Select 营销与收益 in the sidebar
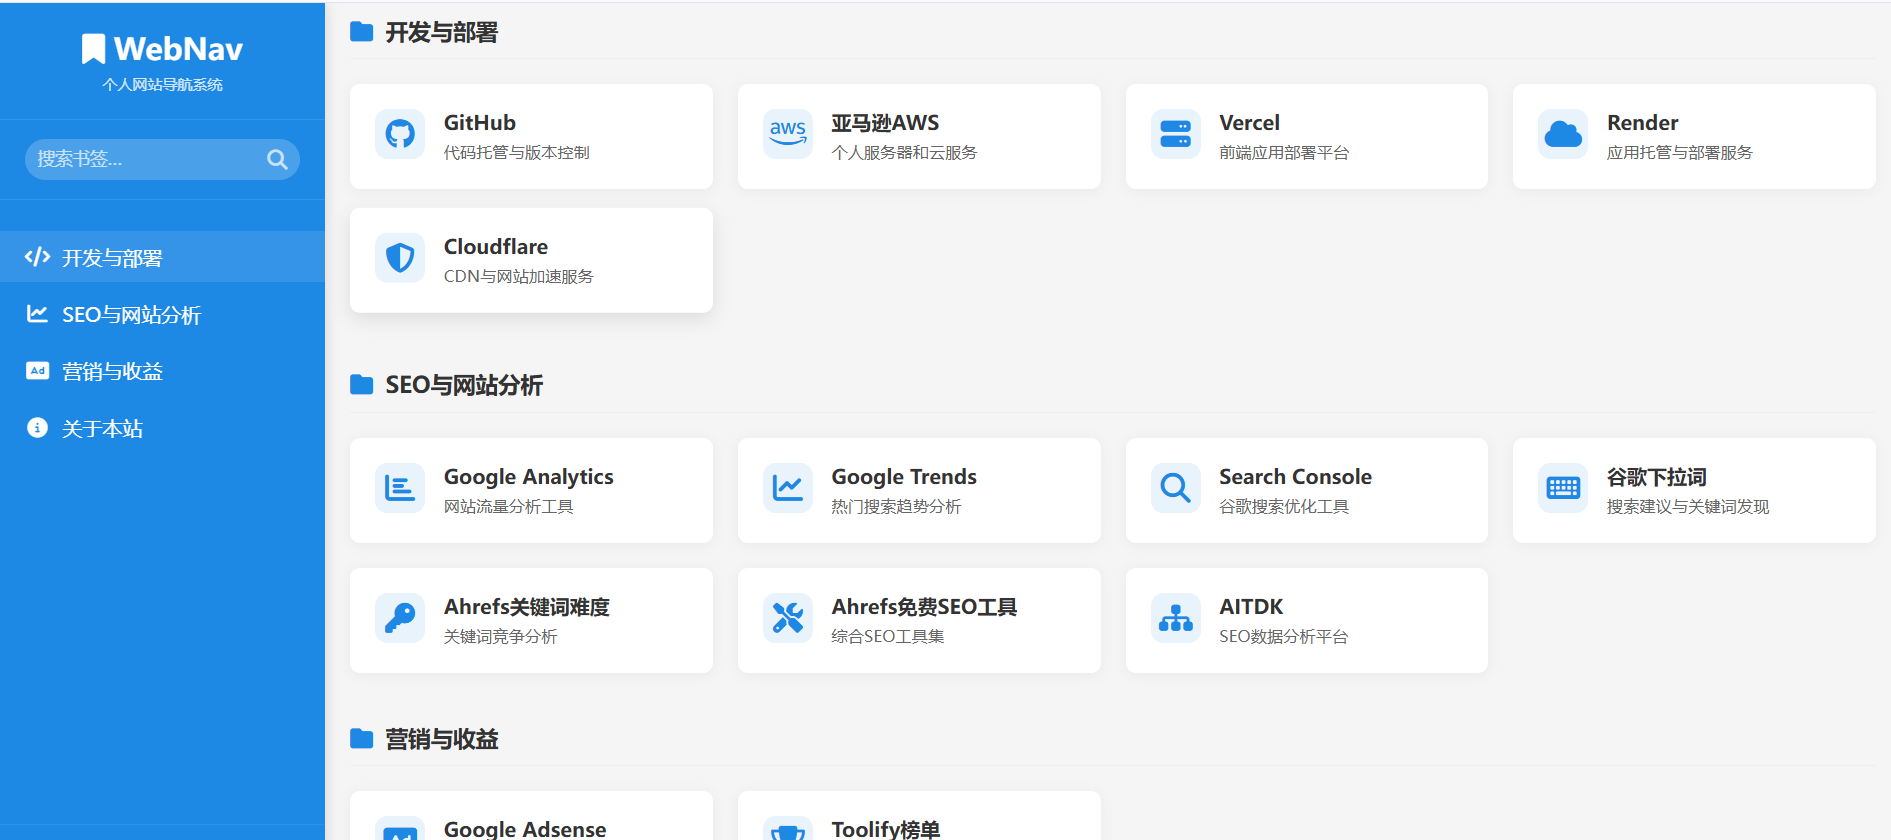 click(x=162, y=371)
